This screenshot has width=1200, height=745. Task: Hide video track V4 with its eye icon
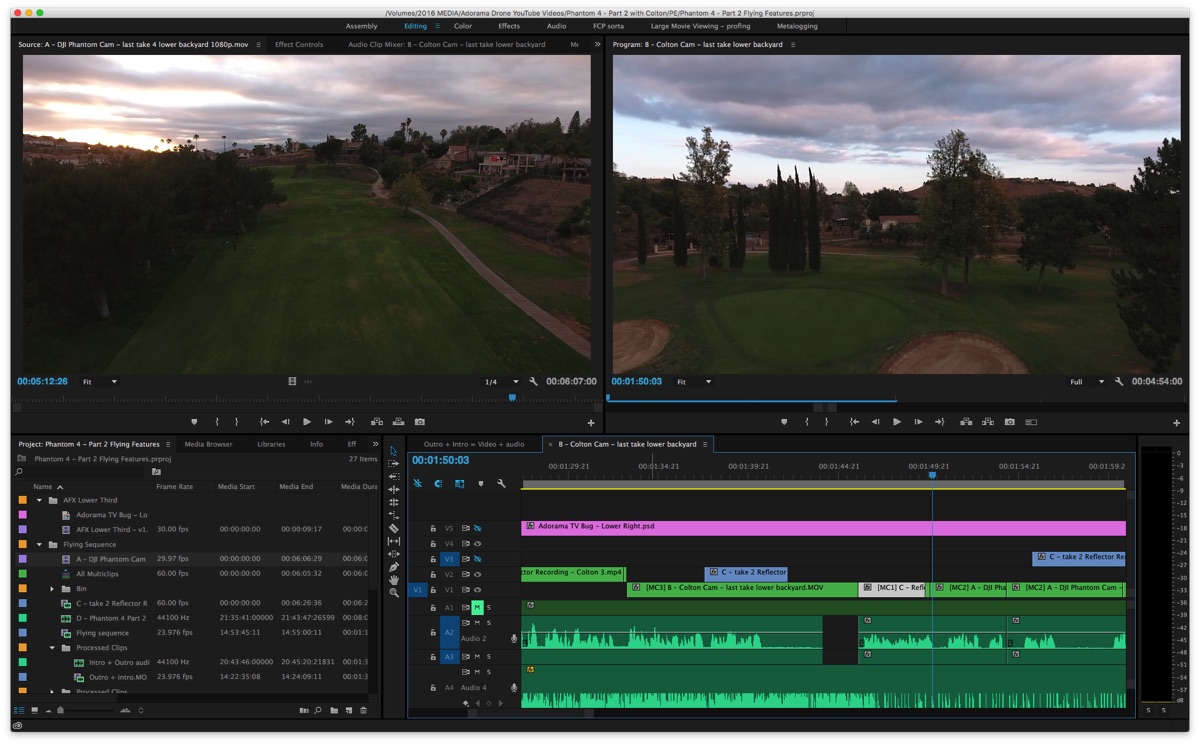478,544
